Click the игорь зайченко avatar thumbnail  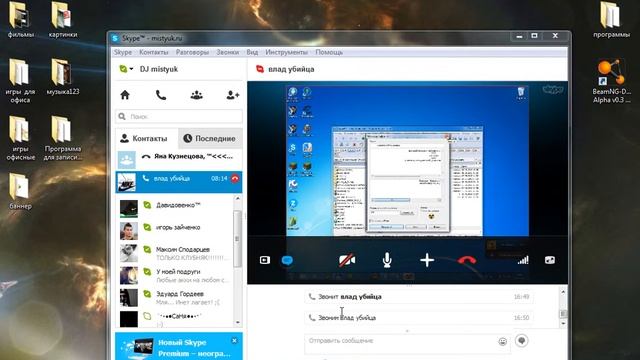(x=129, y=231)
